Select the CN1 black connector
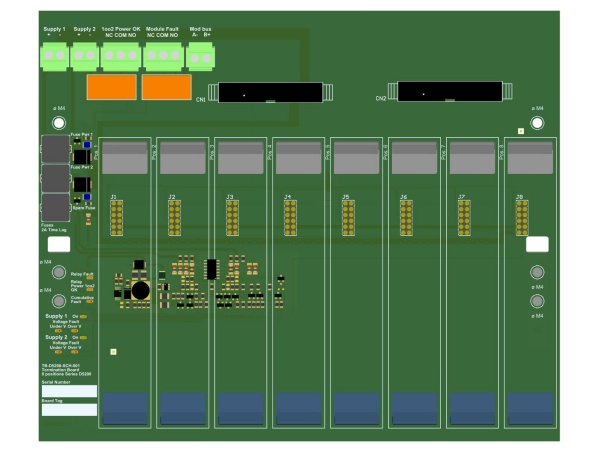600x450 pixels. (269, 92)
